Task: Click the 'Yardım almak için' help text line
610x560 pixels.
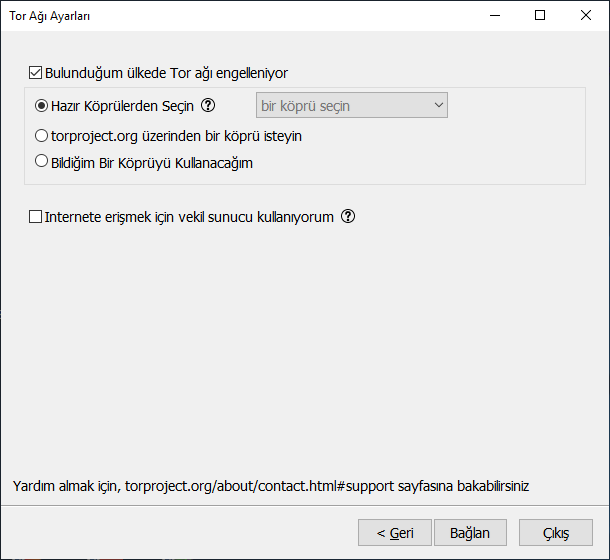Action: click(x=65, y=487)
